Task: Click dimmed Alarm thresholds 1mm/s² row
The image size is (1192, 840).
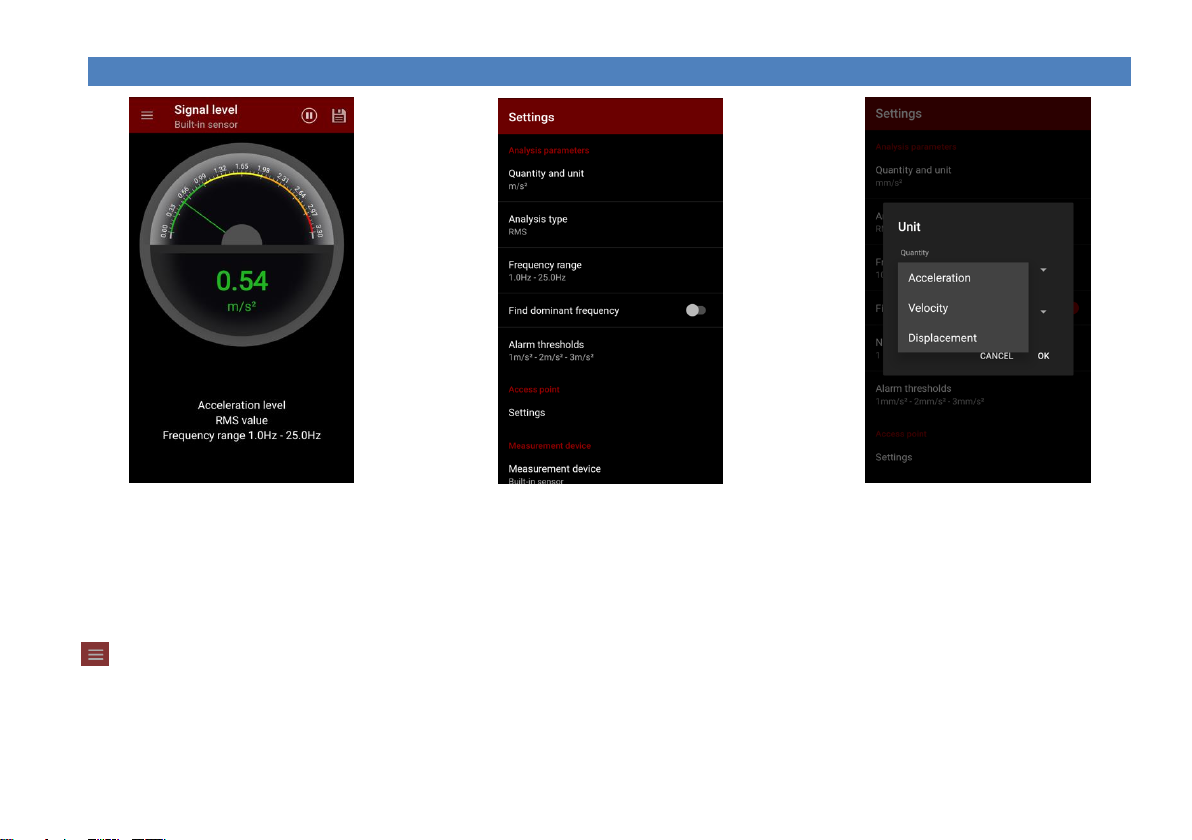Action: (x=978, y=395)
